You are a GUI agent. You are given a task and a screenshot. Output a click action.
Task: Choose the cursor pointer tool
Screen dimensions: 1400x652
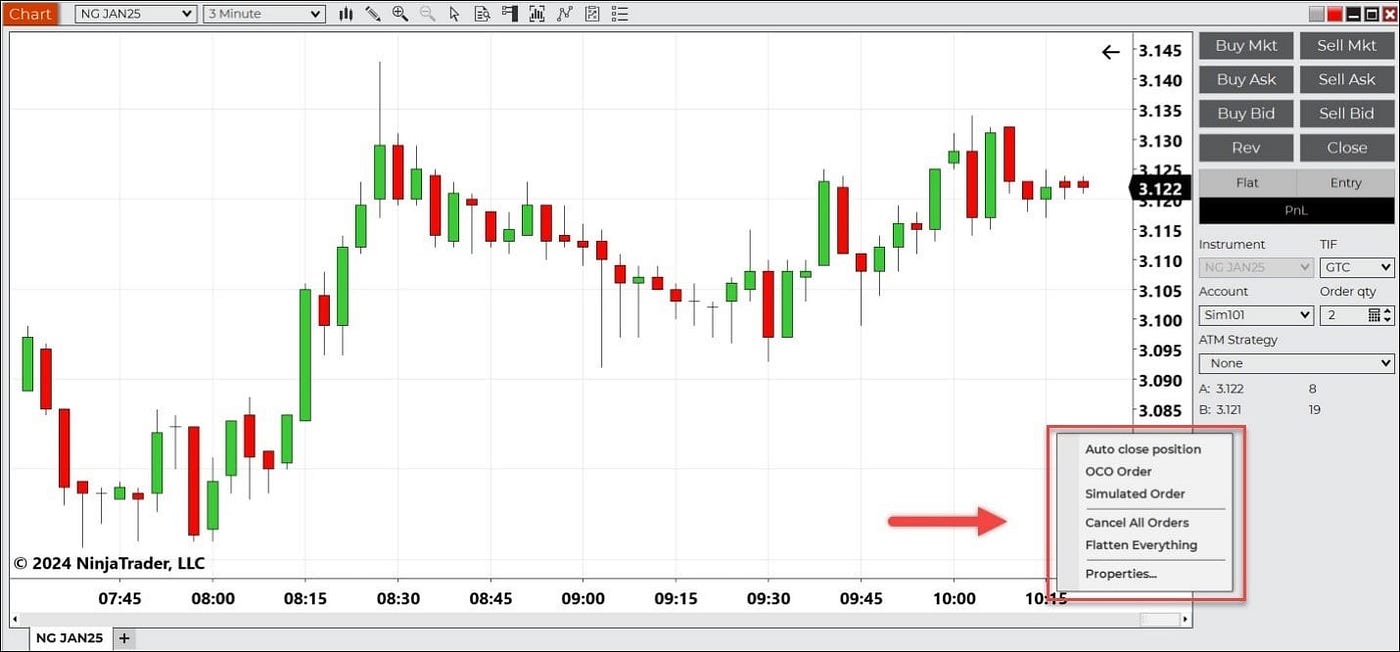click(x=455, y=14)
